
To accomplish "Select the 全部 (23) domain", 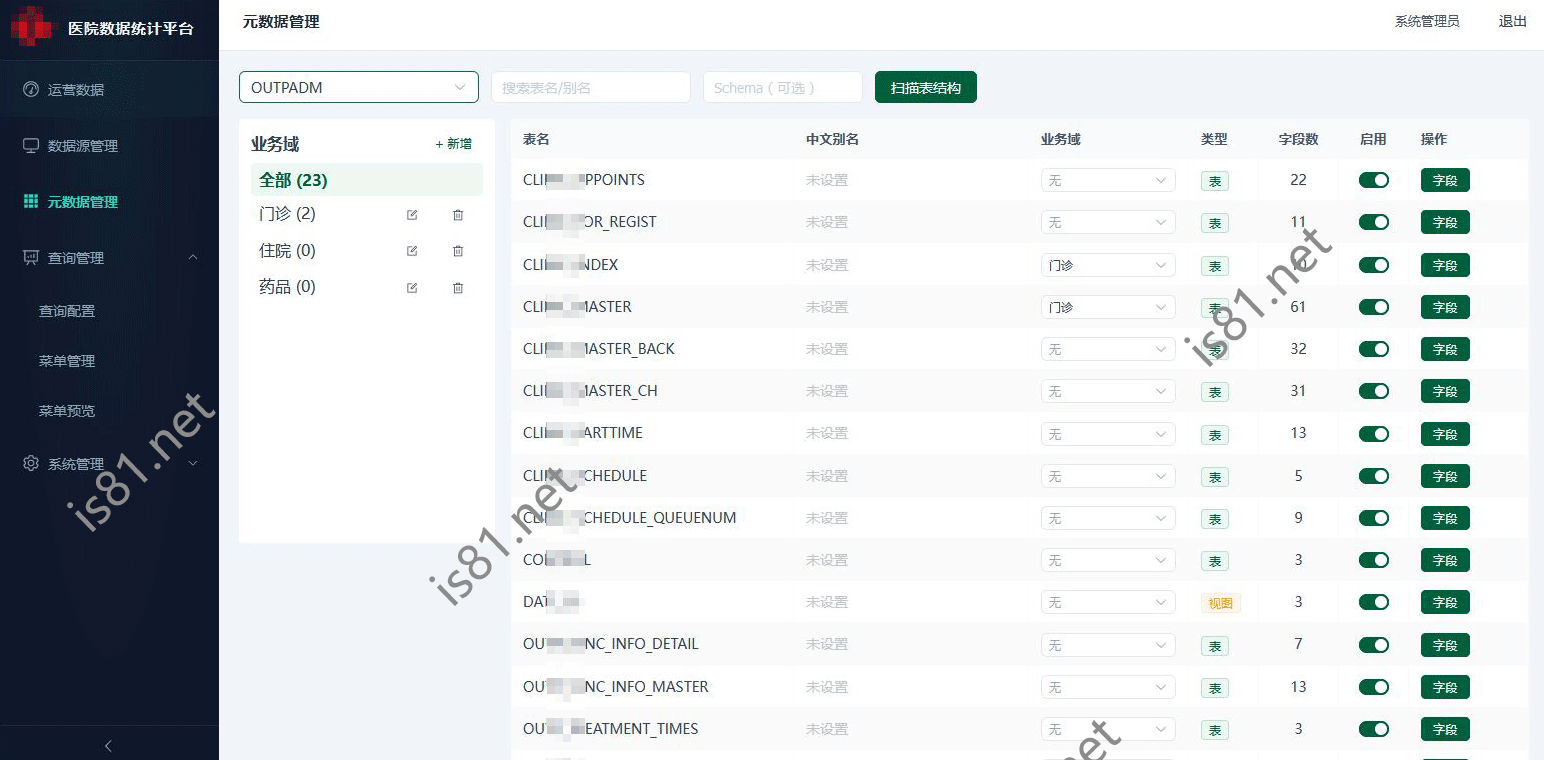I will point(366,180).
